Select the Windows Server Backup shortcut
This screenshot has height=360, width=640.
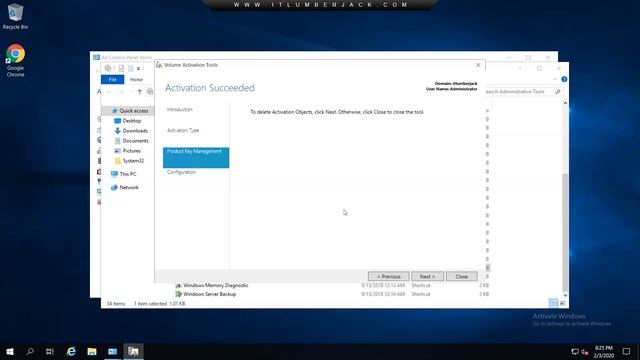[x=209, y=294]
